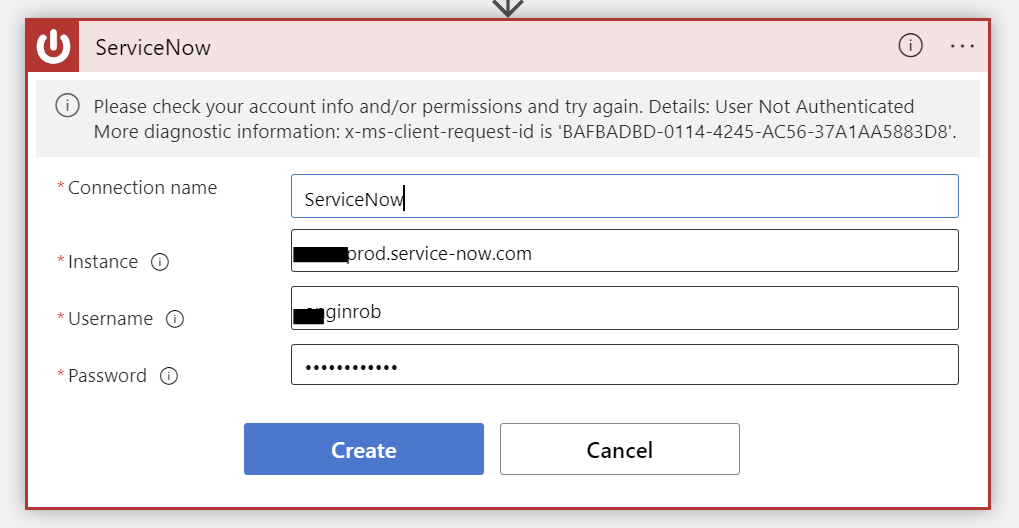
Task: Focus the Connection name input field
Action: [x=625, y=196]
